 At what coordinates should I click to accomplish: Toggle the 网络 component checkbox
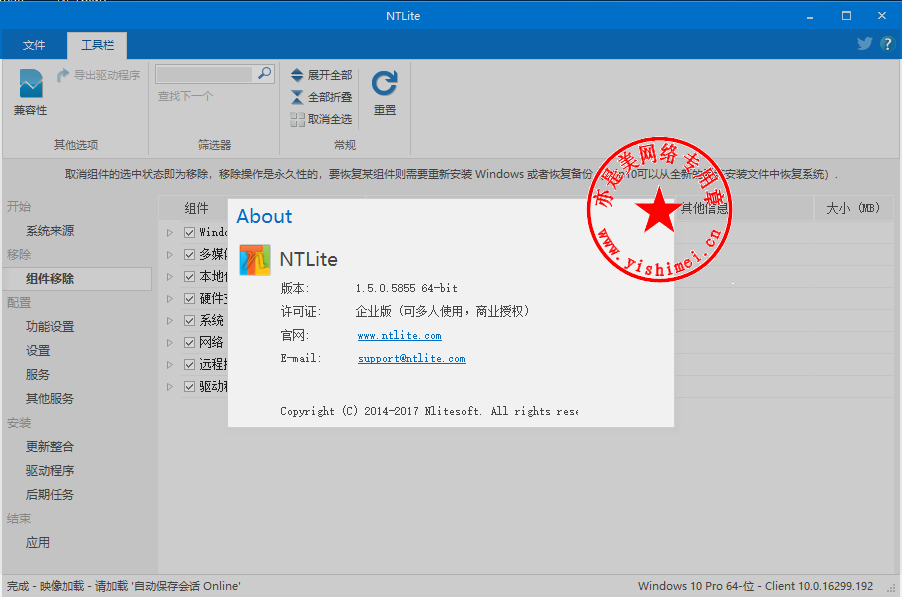click(x=189, y=342)
